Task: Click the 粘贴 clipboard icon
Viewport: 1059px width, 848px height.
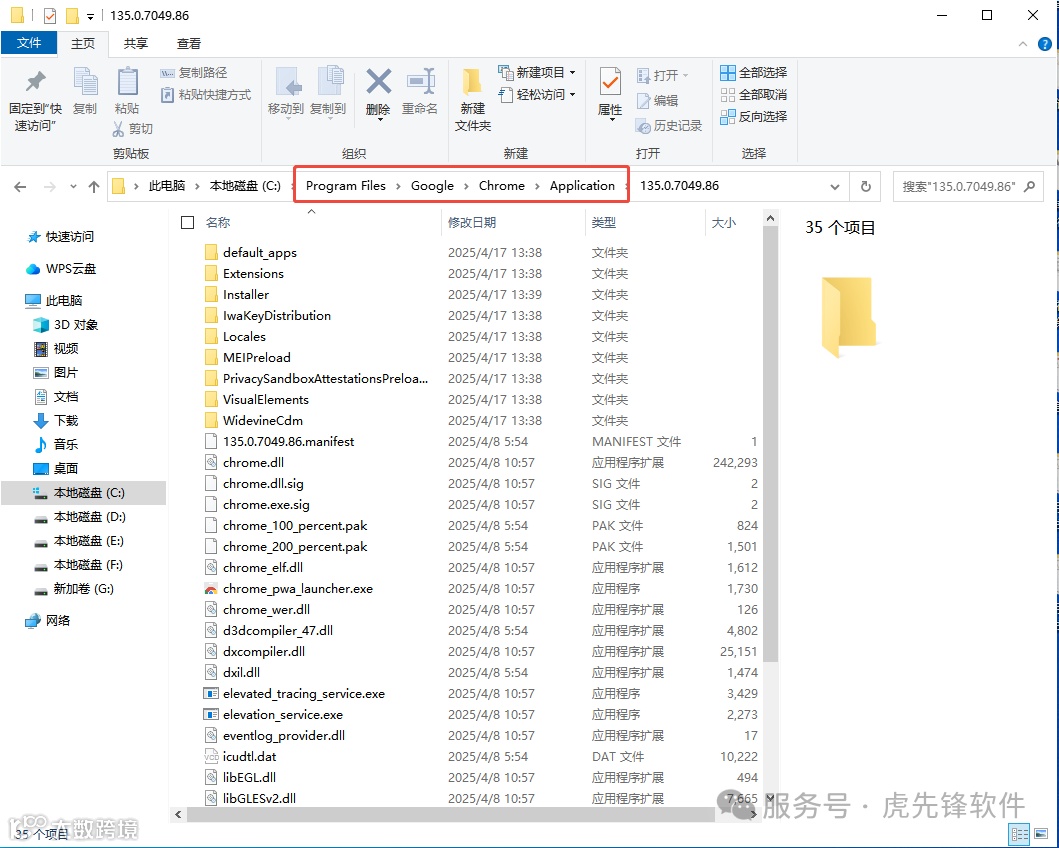Action: [127, 82]
